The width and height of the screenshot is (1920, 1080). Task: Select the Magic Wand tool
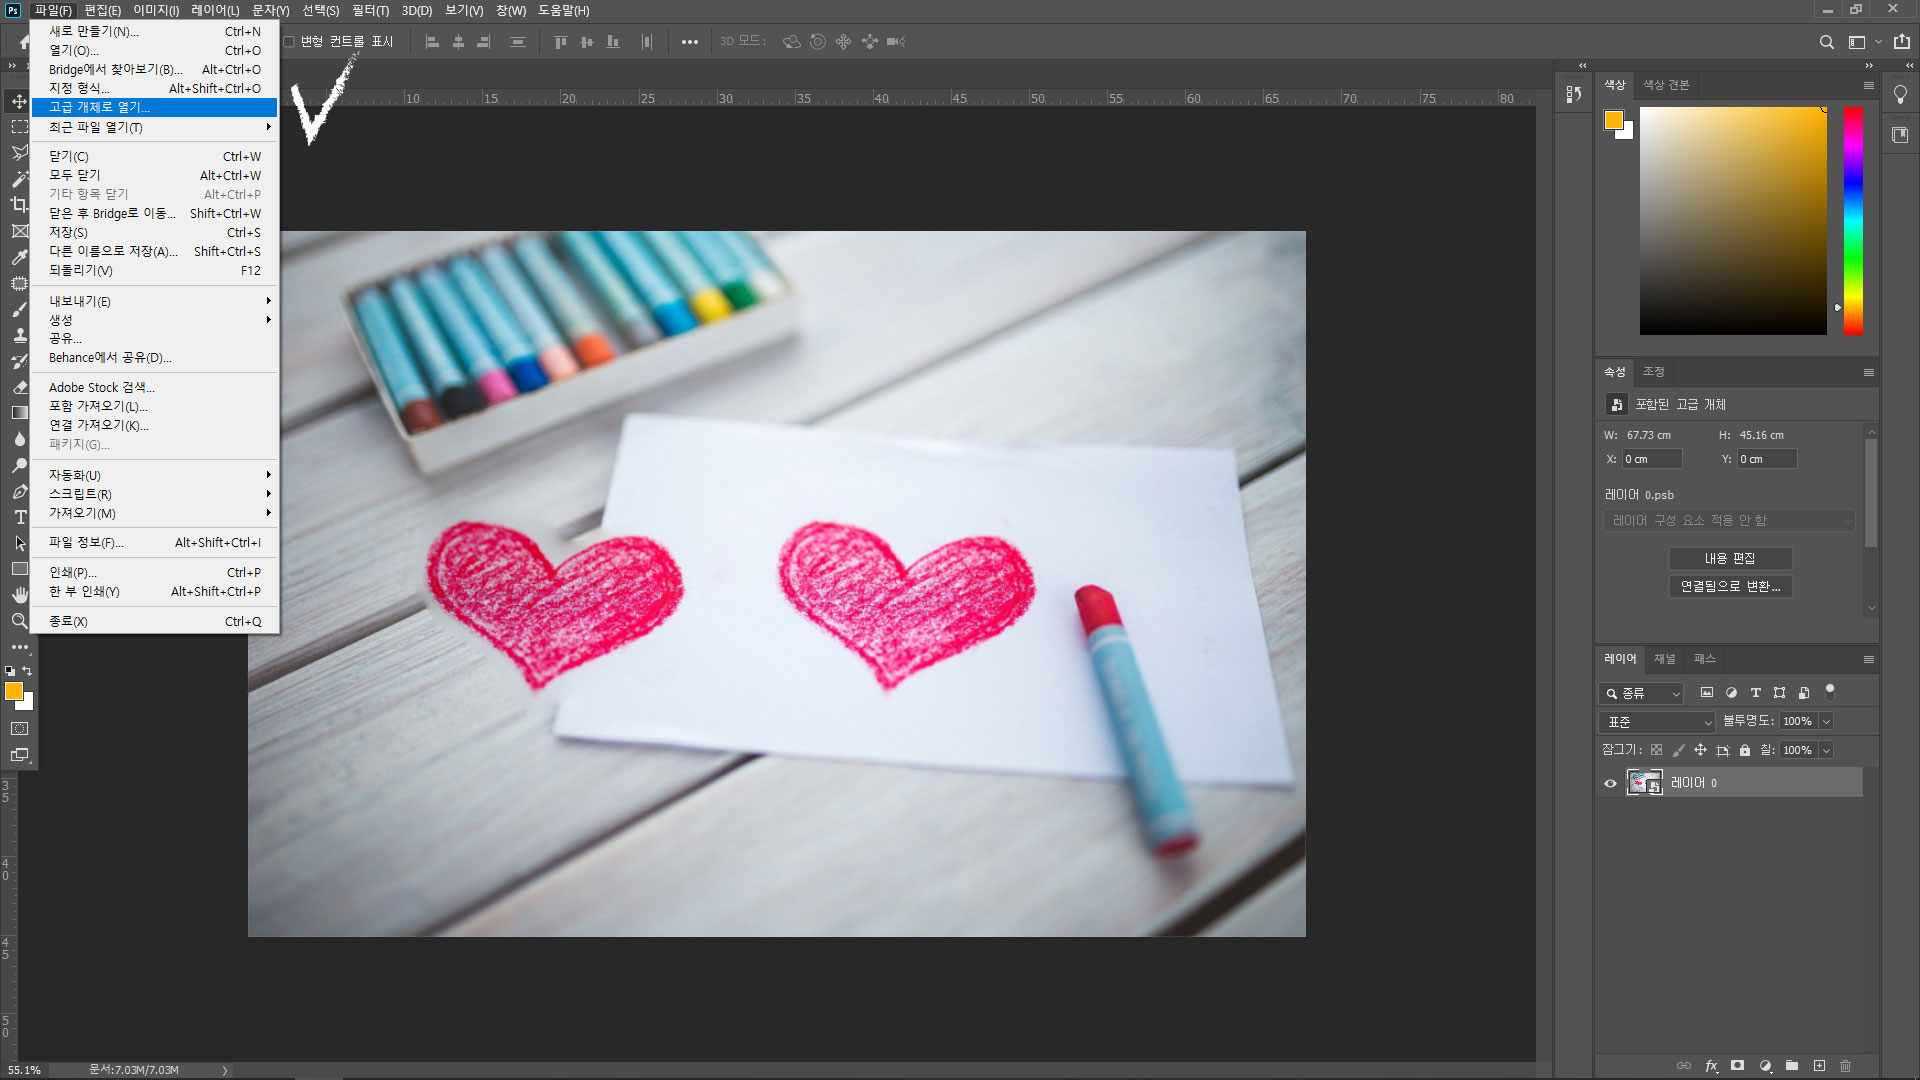pyautogui.click(x=19, y=179)
